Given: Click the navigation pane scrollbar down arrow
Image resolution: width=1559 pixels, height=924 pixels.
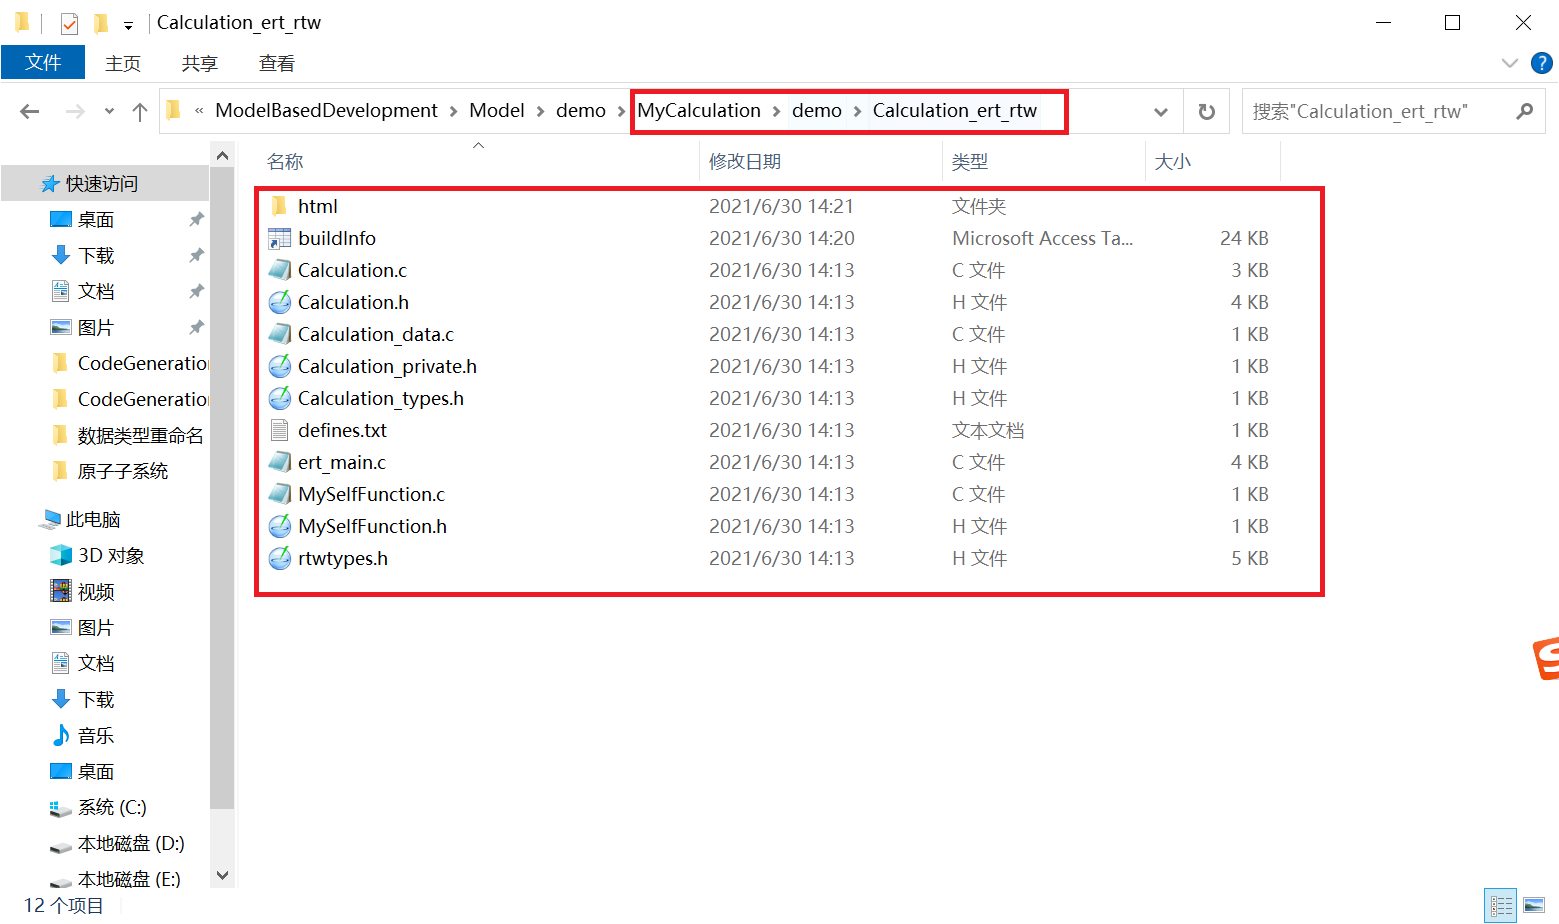Looking at the screenshot, I should [x=222, y=876].
